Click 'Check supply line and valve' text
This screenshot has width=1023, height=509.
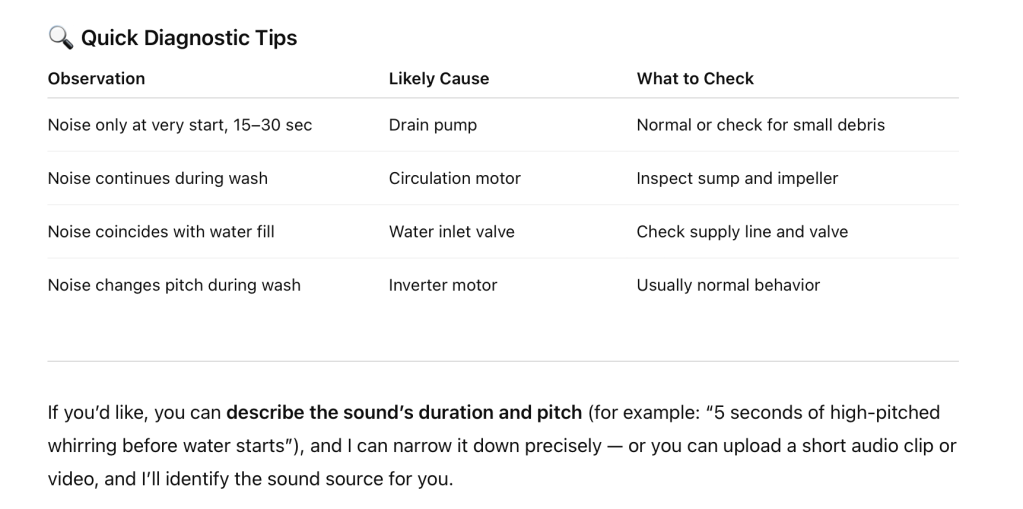coord(742,231)
